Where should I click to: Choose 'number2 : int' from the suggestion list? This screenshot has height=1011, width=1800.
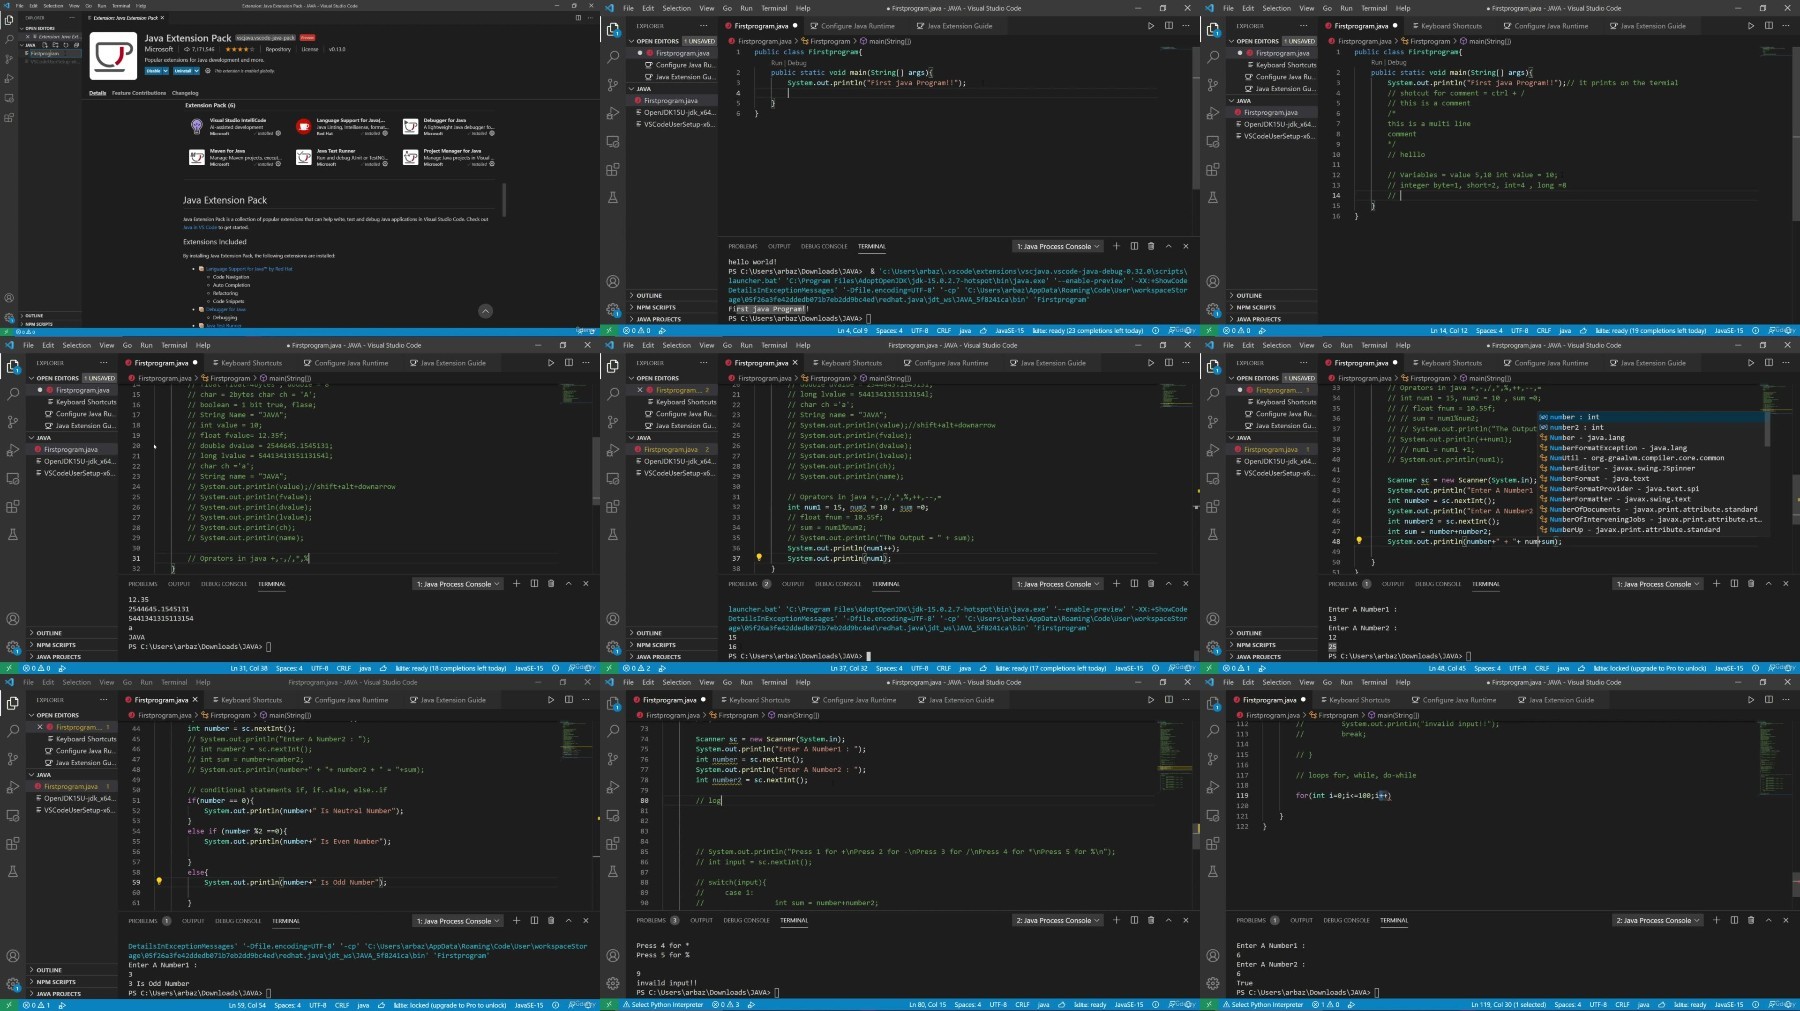1652,427
